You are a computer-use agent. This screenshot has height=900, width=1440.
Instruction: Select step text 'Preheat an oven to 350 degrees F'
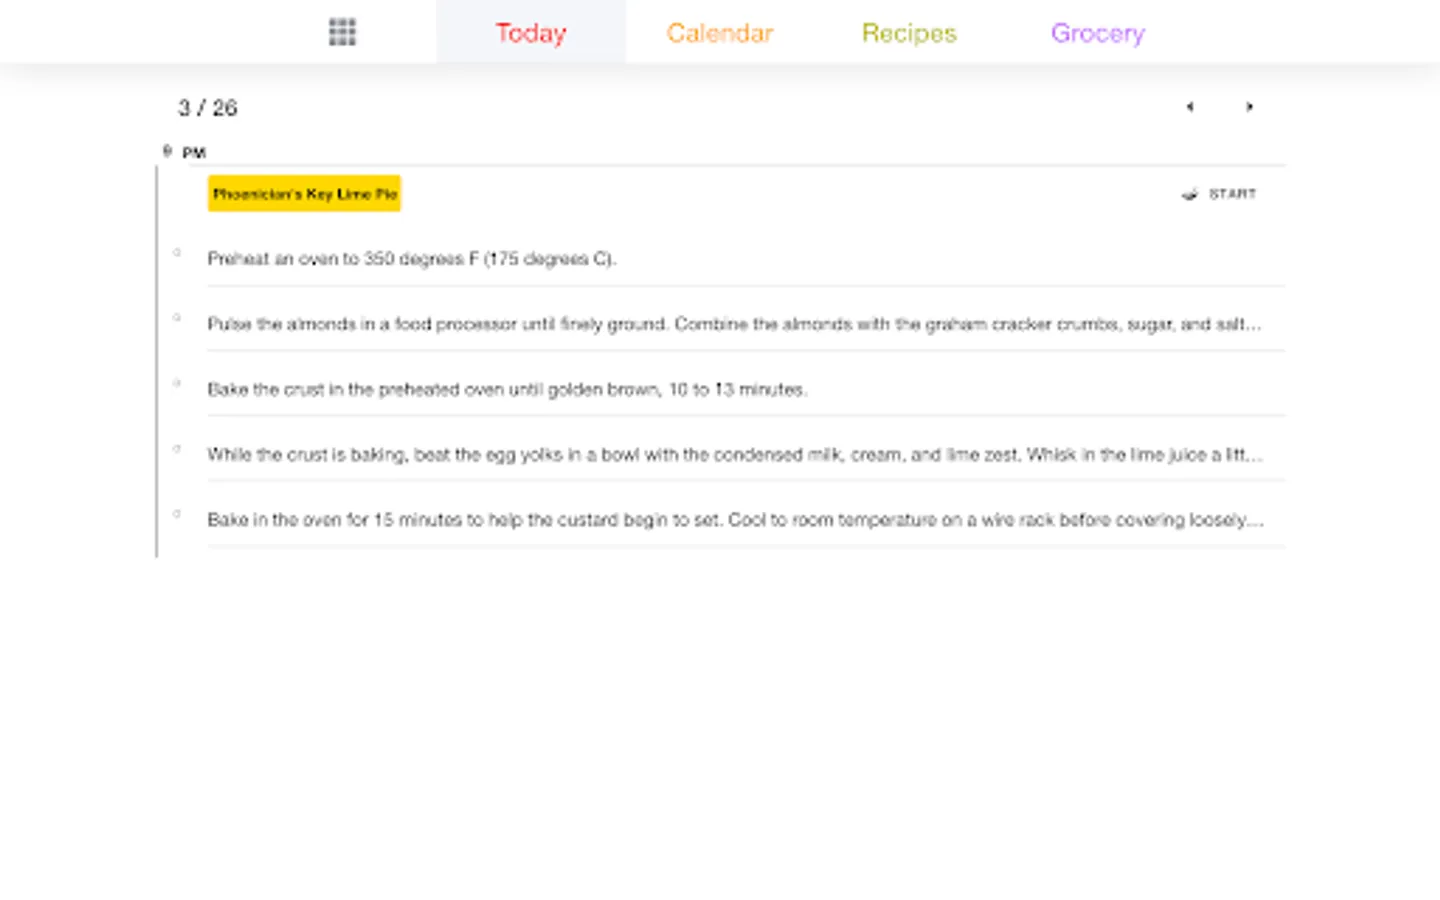(x=412, y=259)
